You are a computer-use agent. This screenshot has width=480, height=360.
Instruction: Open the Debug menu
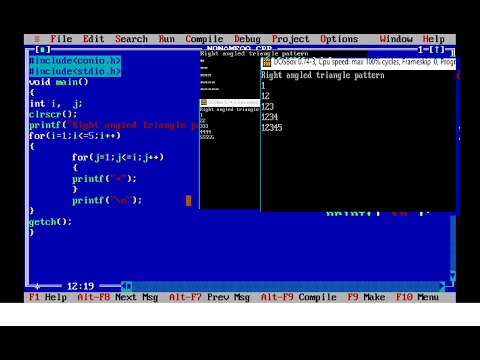click(x=247, y=39)
